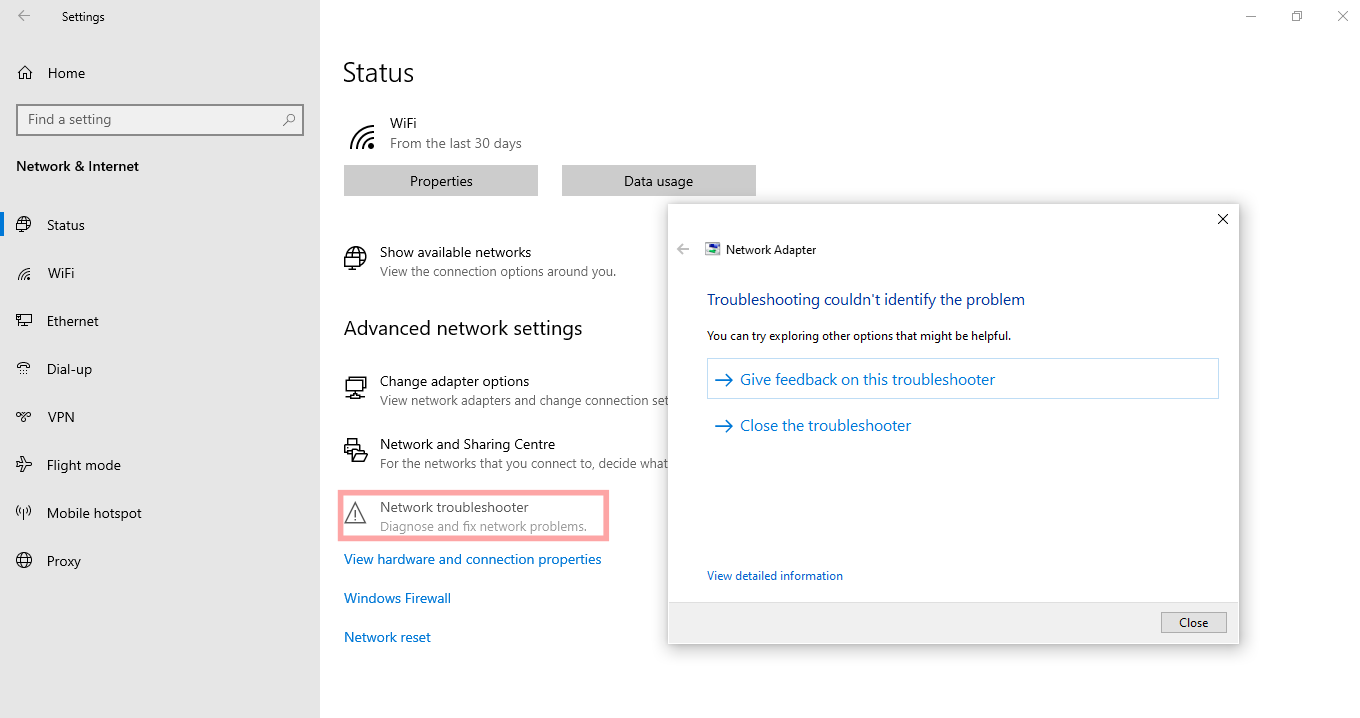Click the large WiFi icon under Status

point(361,137)
